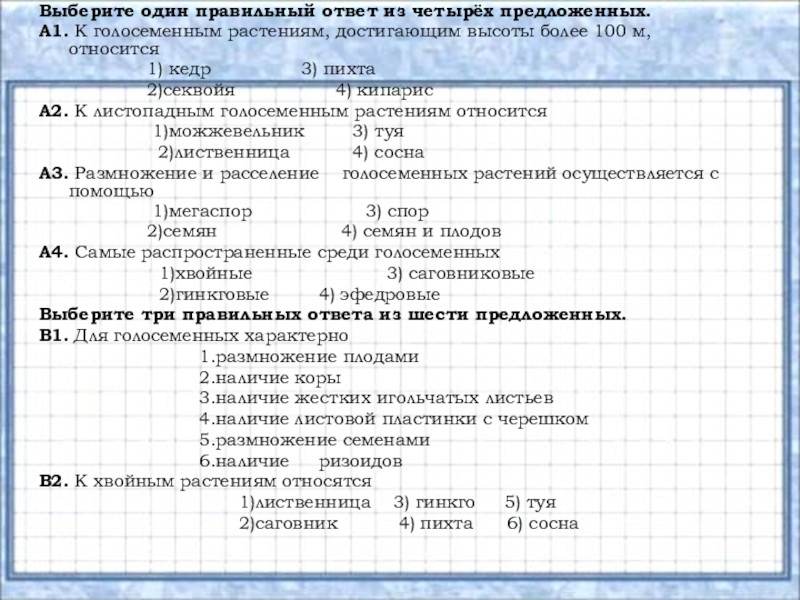Pick '2)гинкговые' in question A4
The height and width of the screenshot is (600, 800).
click(214, 294)
